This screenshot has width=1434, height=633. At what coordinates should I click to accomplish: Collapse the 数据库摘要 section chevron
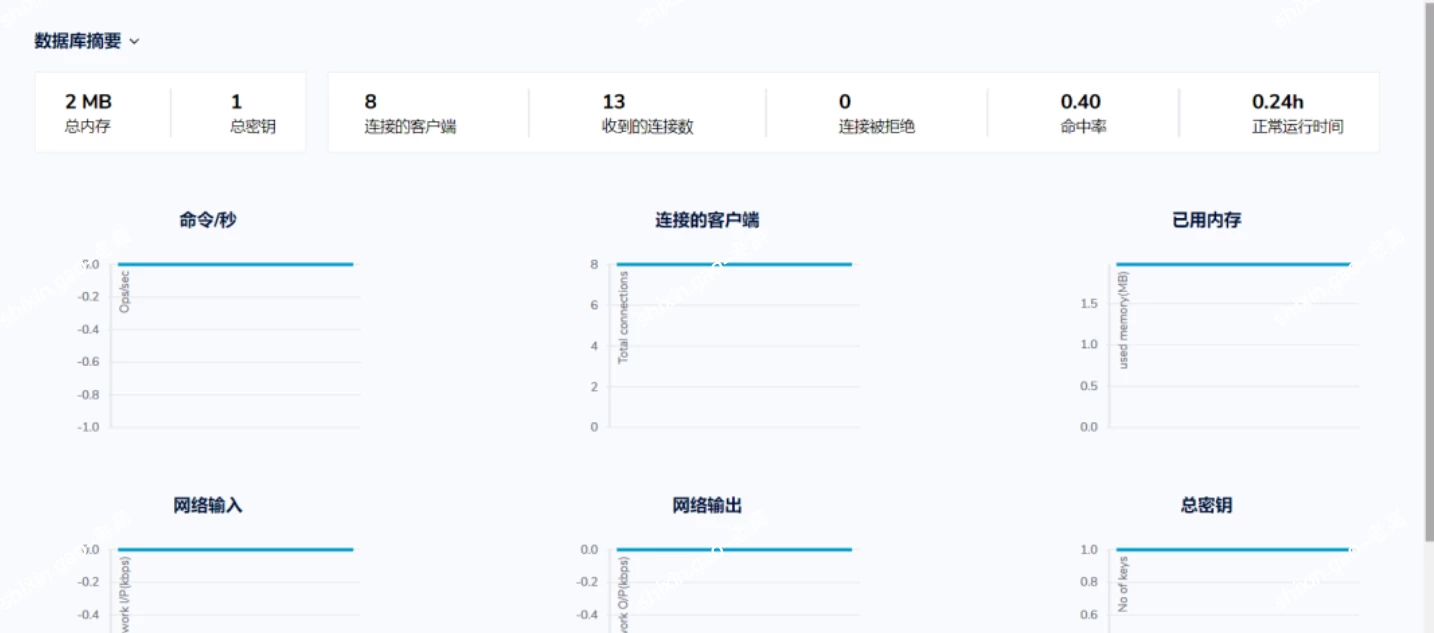pyautogui.click(x=135, y=42)
